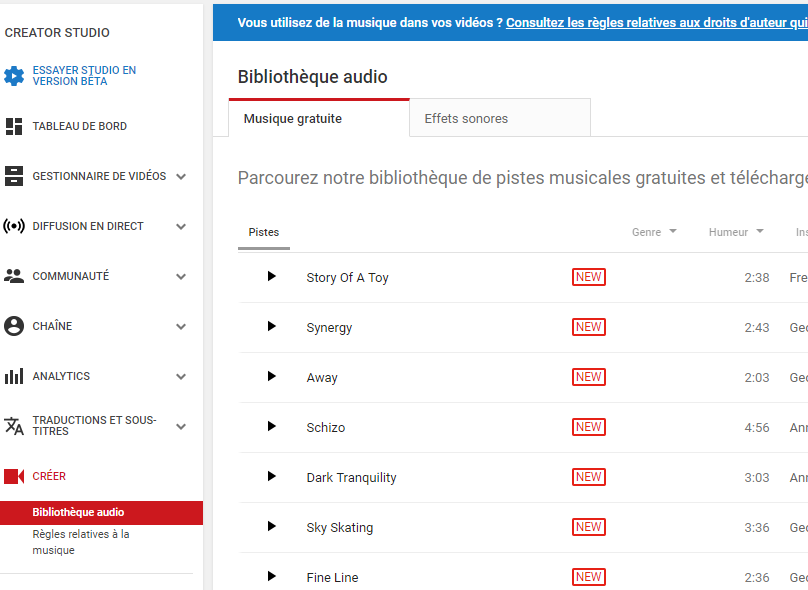808x590 pixels.
Task: Click the NEW badge on Away
Action: click(588, 377)
